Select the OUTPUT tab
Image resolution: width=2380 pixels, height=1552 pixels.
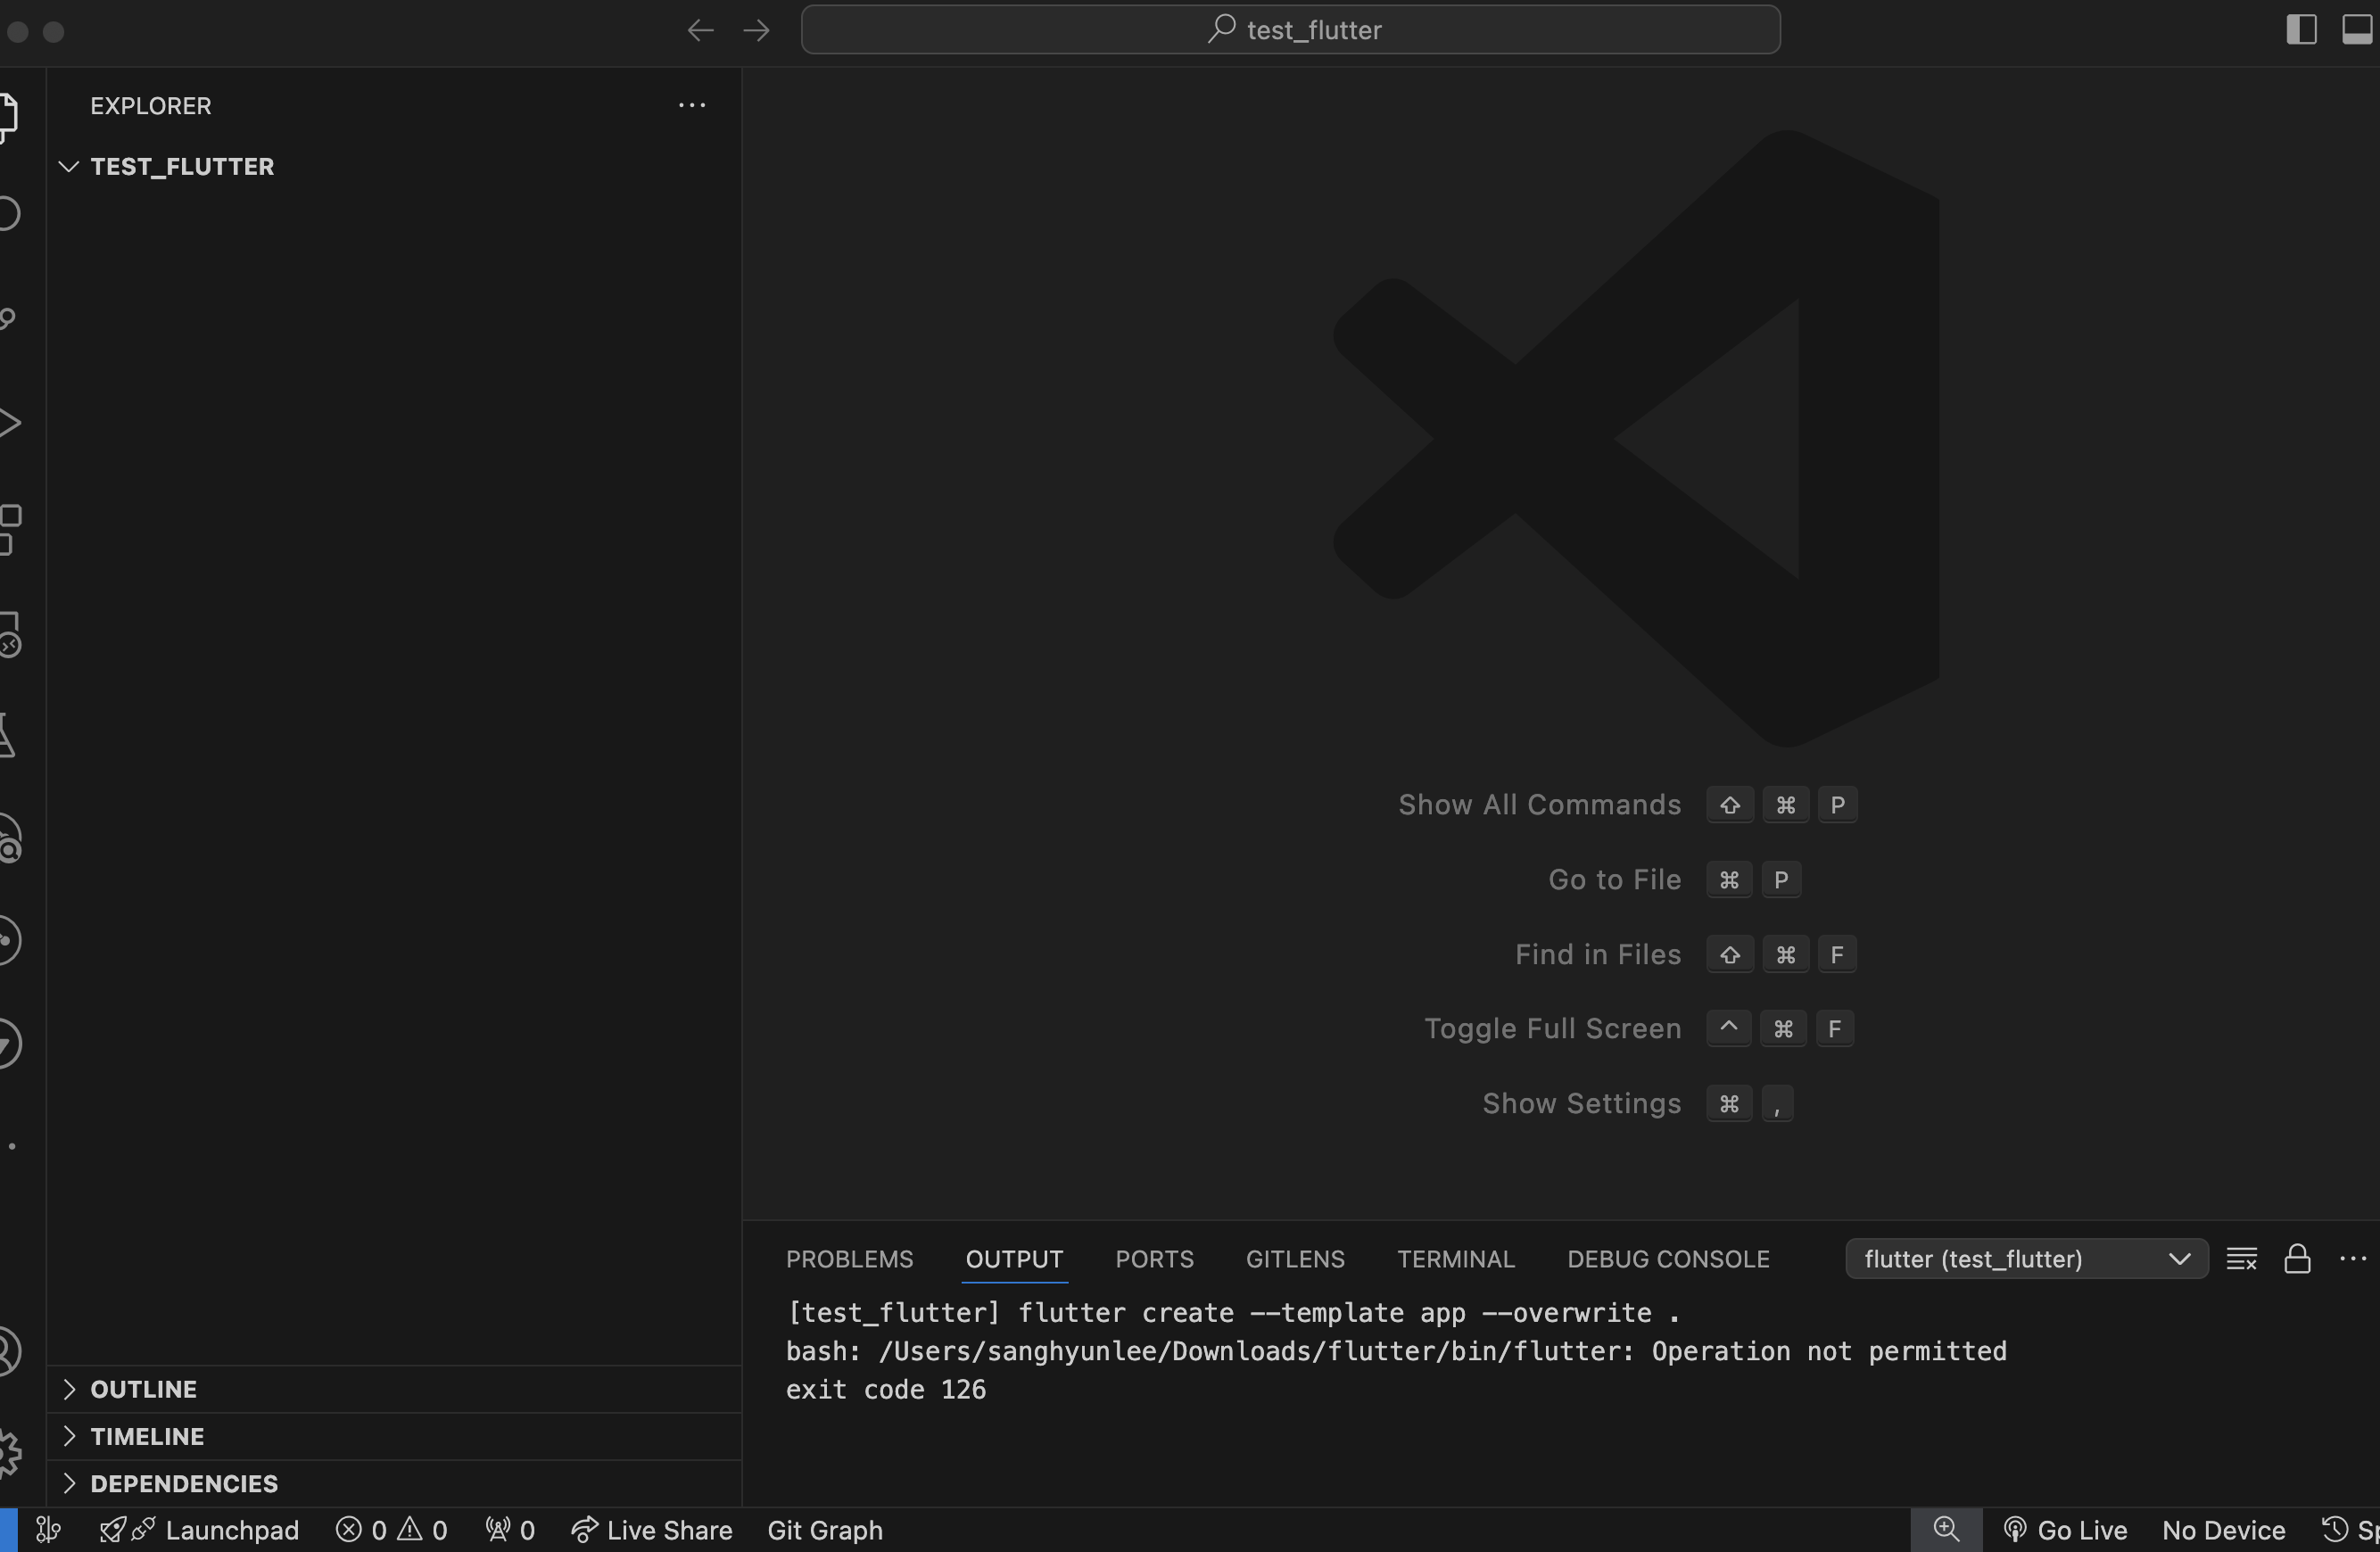tap(1014, 1259)
